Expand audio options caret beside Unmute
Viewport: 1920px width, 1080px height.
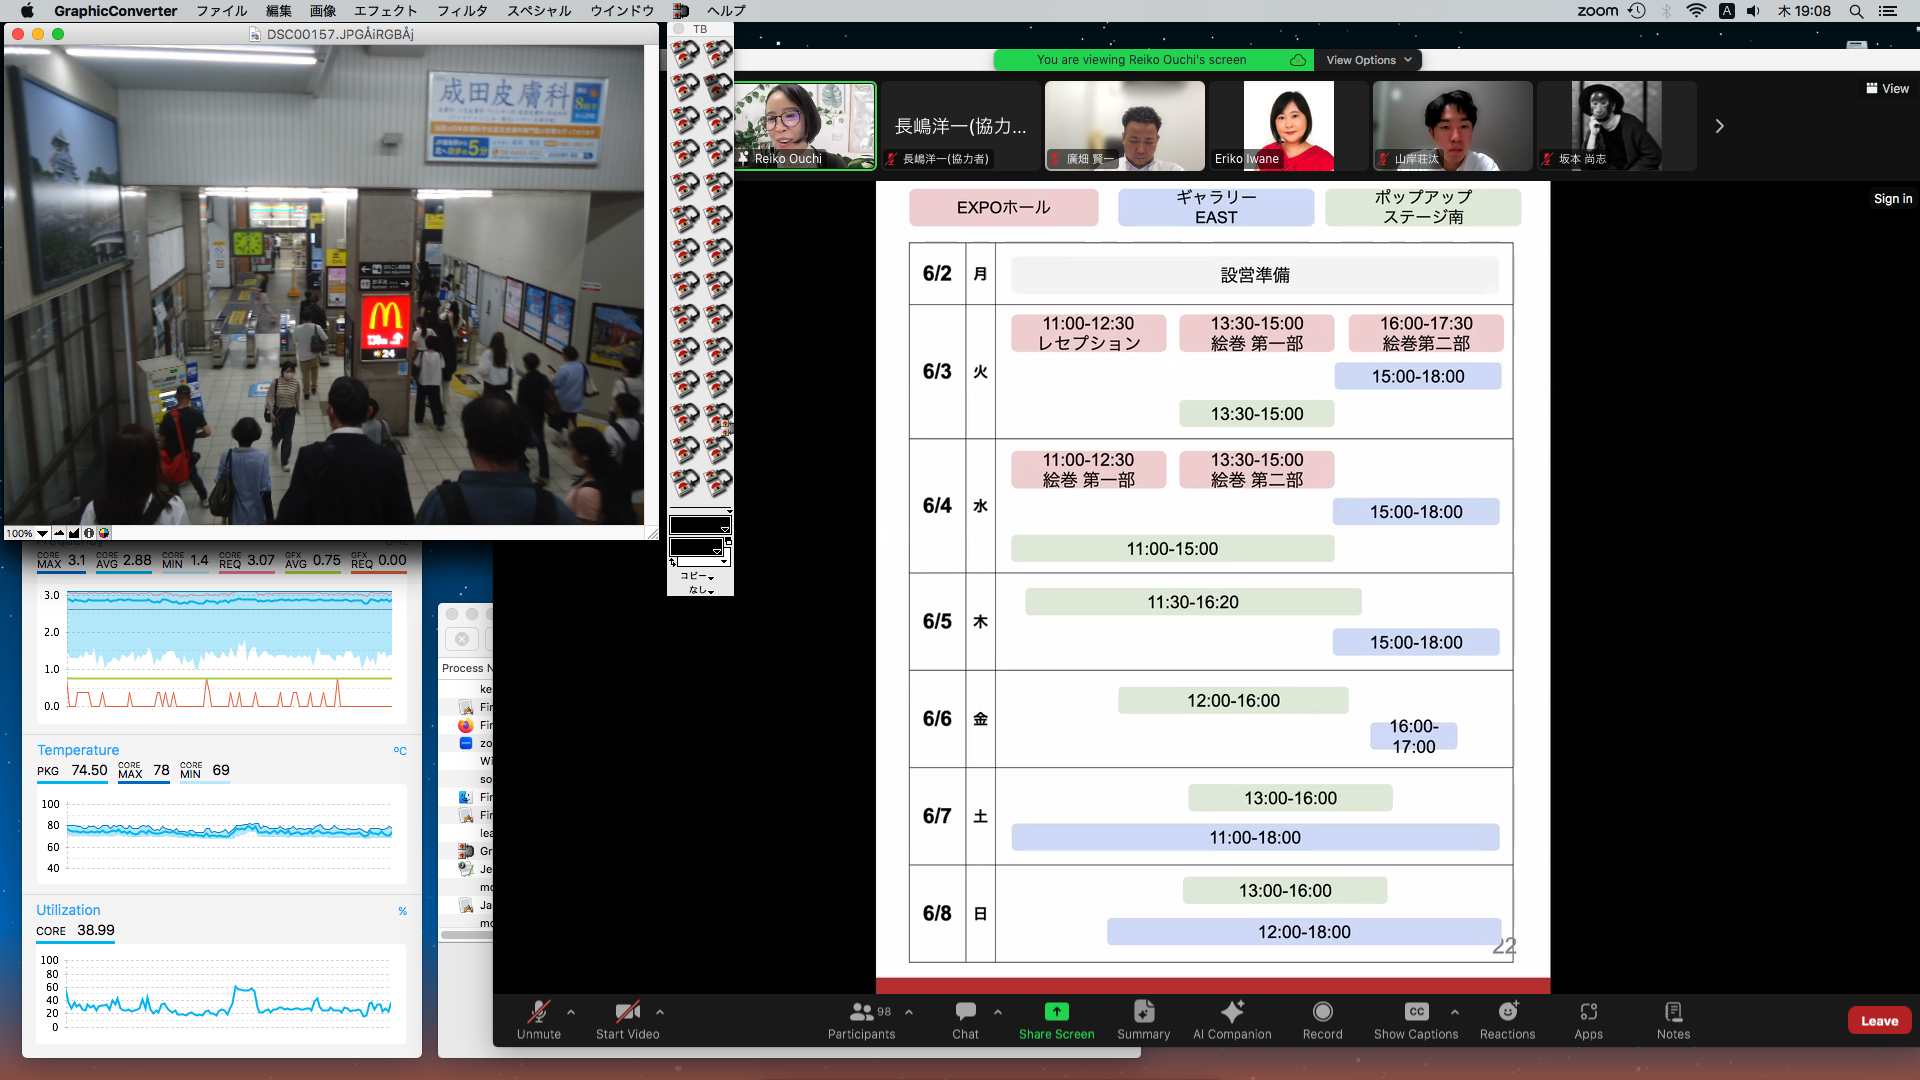click(x=571, y=1012)
